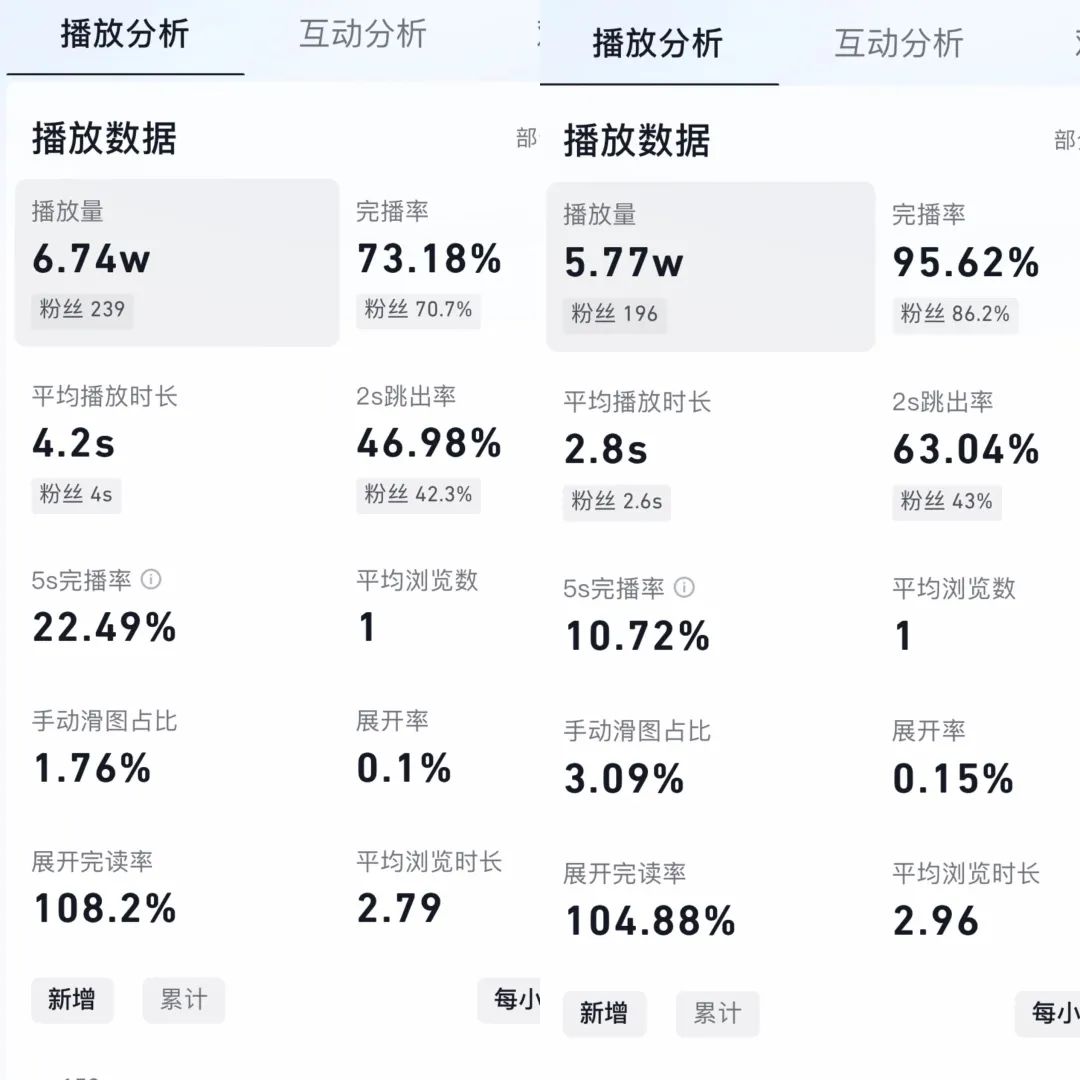This screenshot has width=1080, height=1080.
Task: Click the 73.18% 完播率 metric
Action: pos(429,258)
